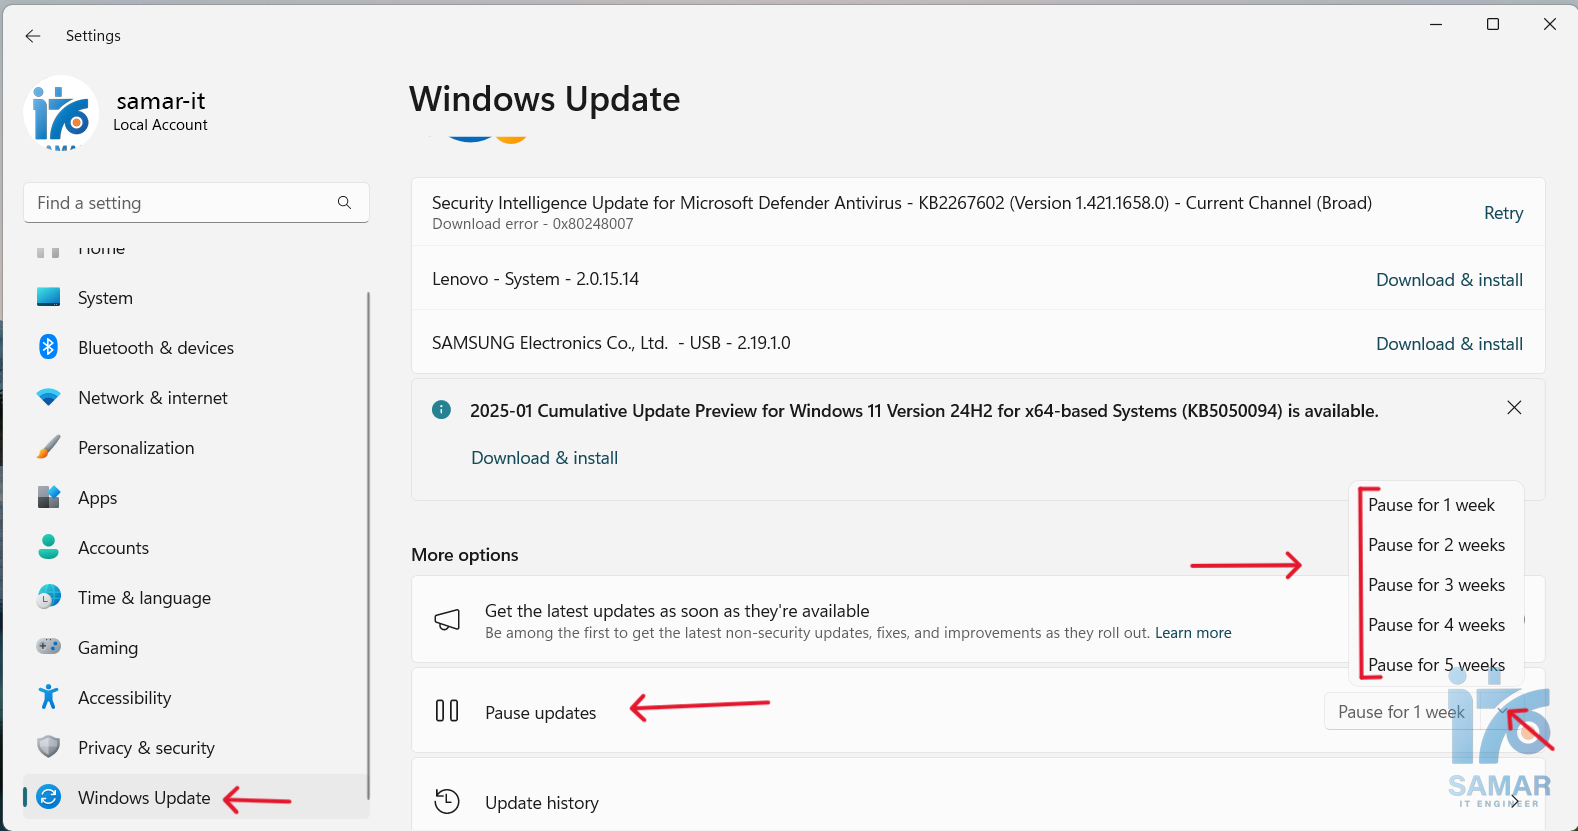Retry the Defender Antivirus update
1578x831 pixels.
pyautogui.click(x=1503, y=213)
